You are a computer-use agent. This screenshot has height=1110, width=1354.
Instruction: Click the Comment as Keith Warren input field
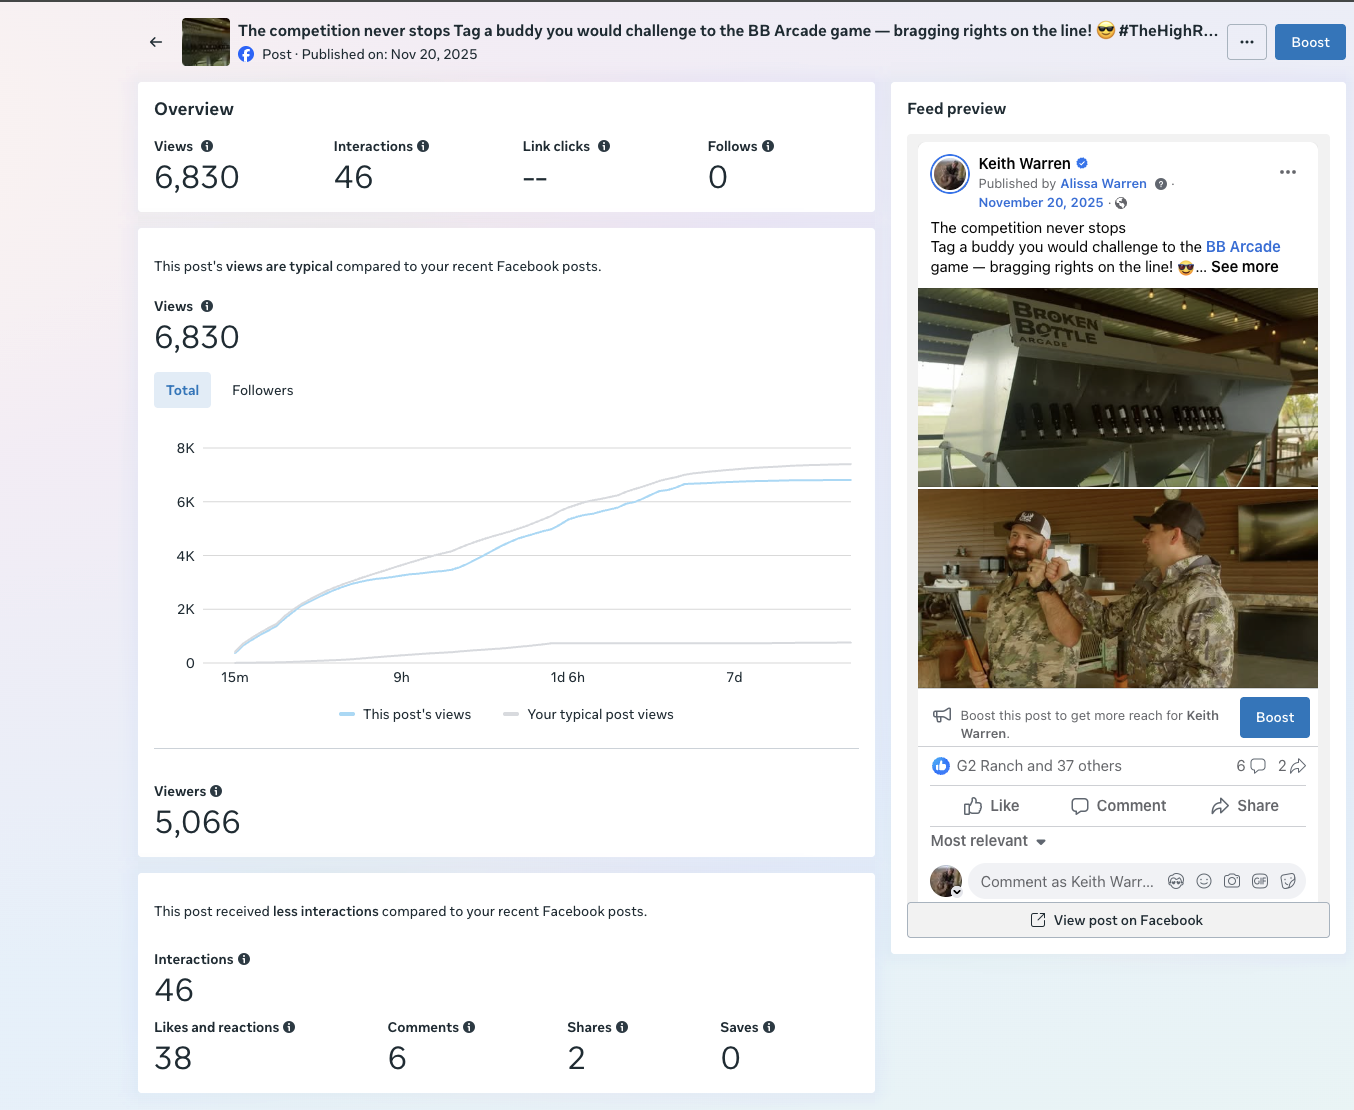pyautogui.click(x=1066, y=882)
